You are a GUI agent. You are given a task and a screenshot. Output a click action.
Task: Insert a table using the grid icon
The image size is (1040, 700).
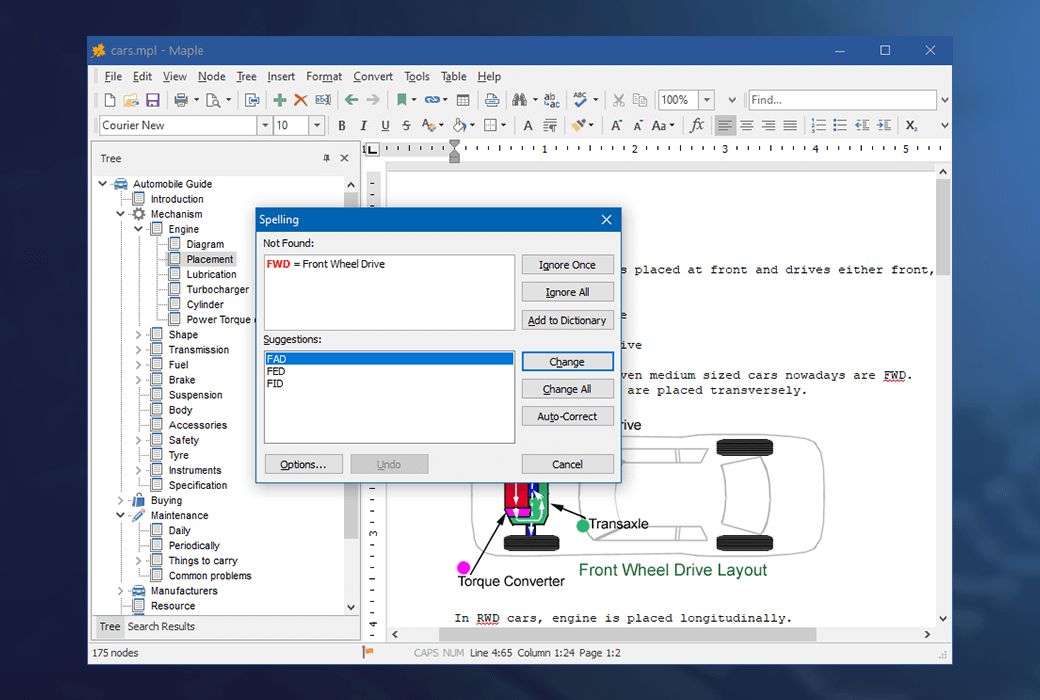point(463,100)
